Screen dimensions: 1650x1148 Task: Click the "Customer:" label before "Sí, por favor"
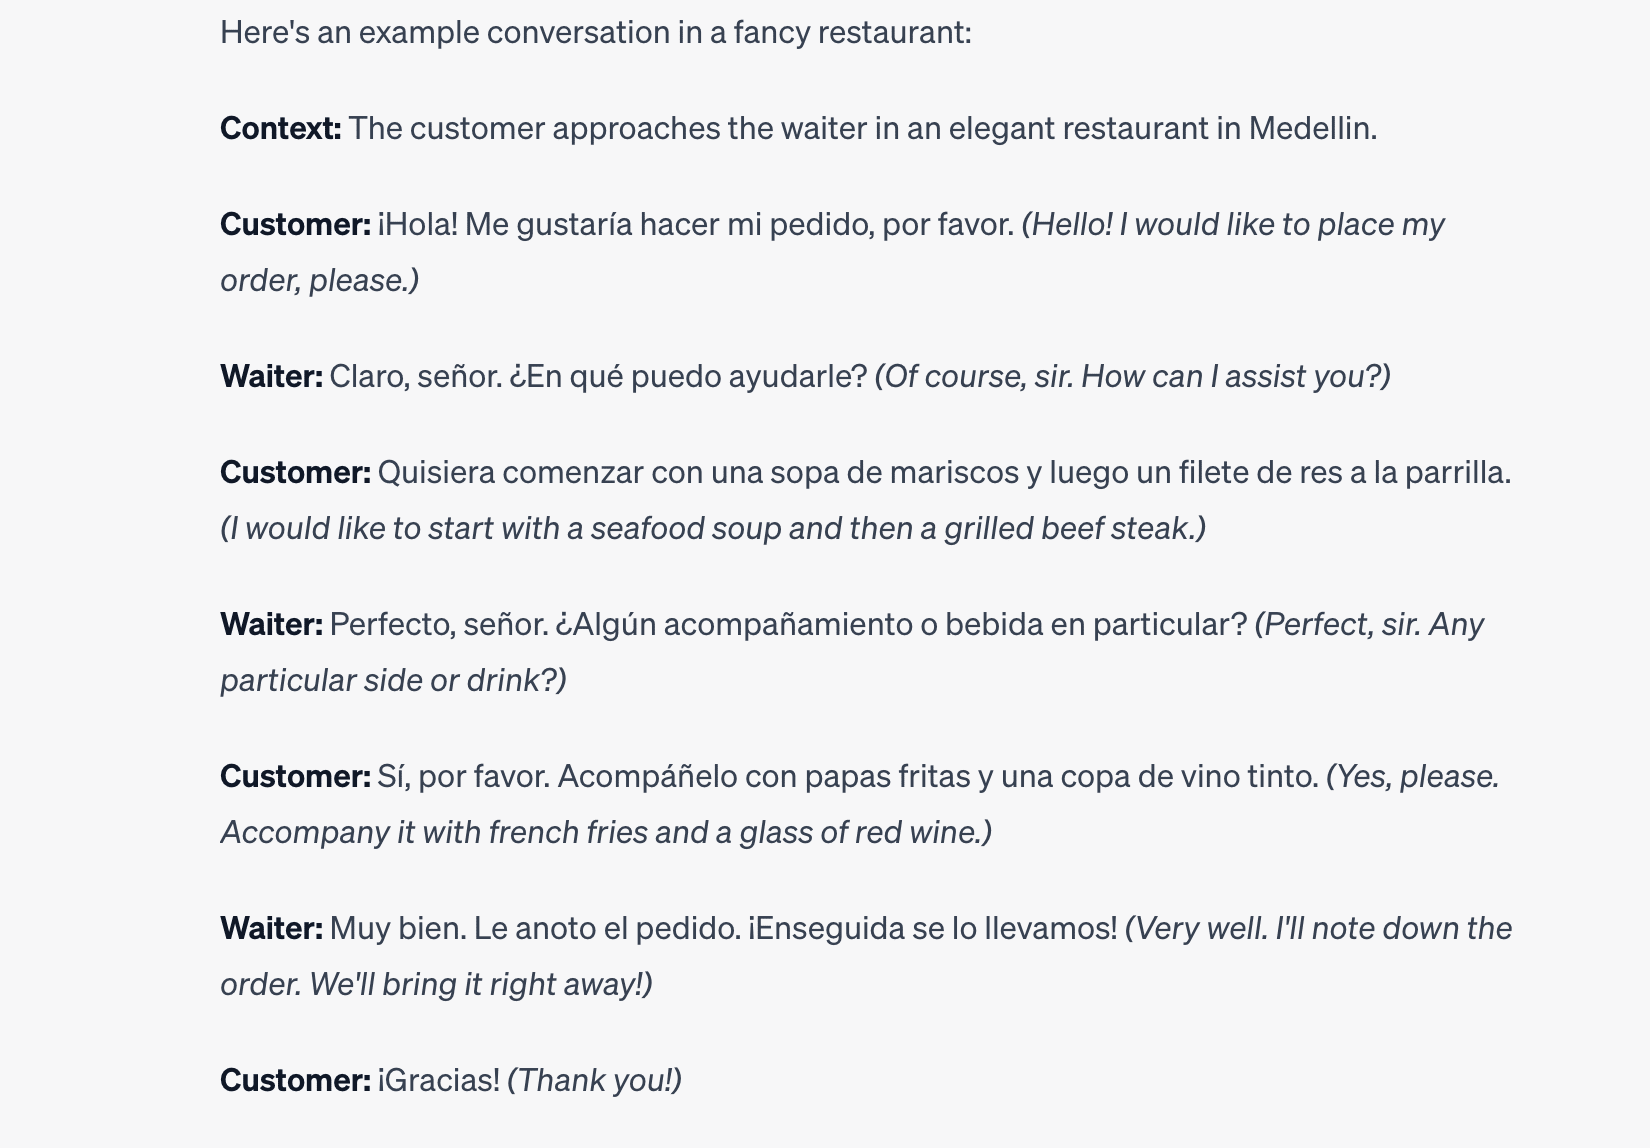point(295,777)
